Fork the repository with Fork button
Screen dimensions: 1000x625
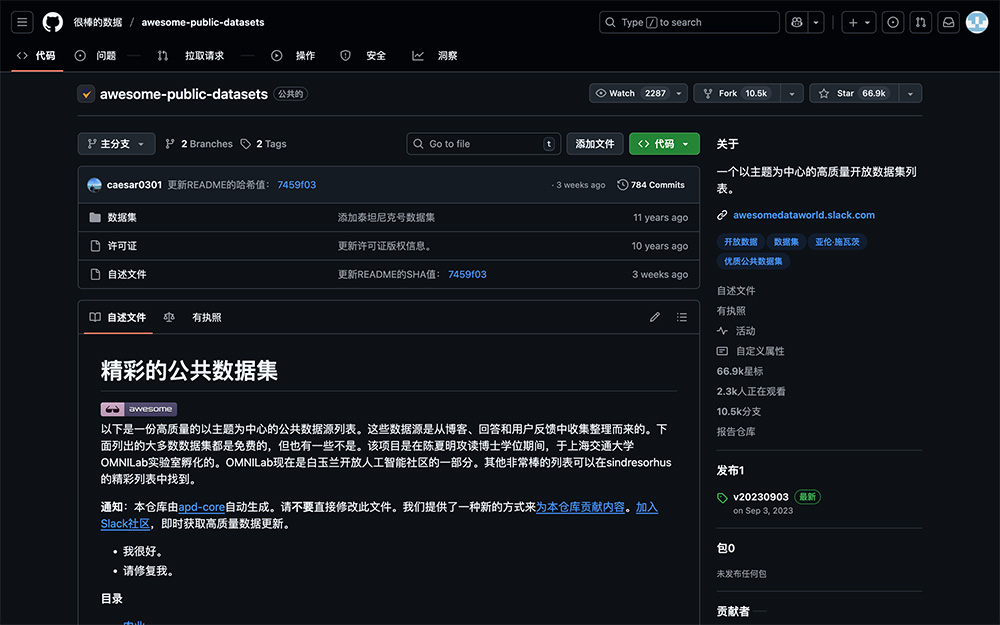click(737, 93)
